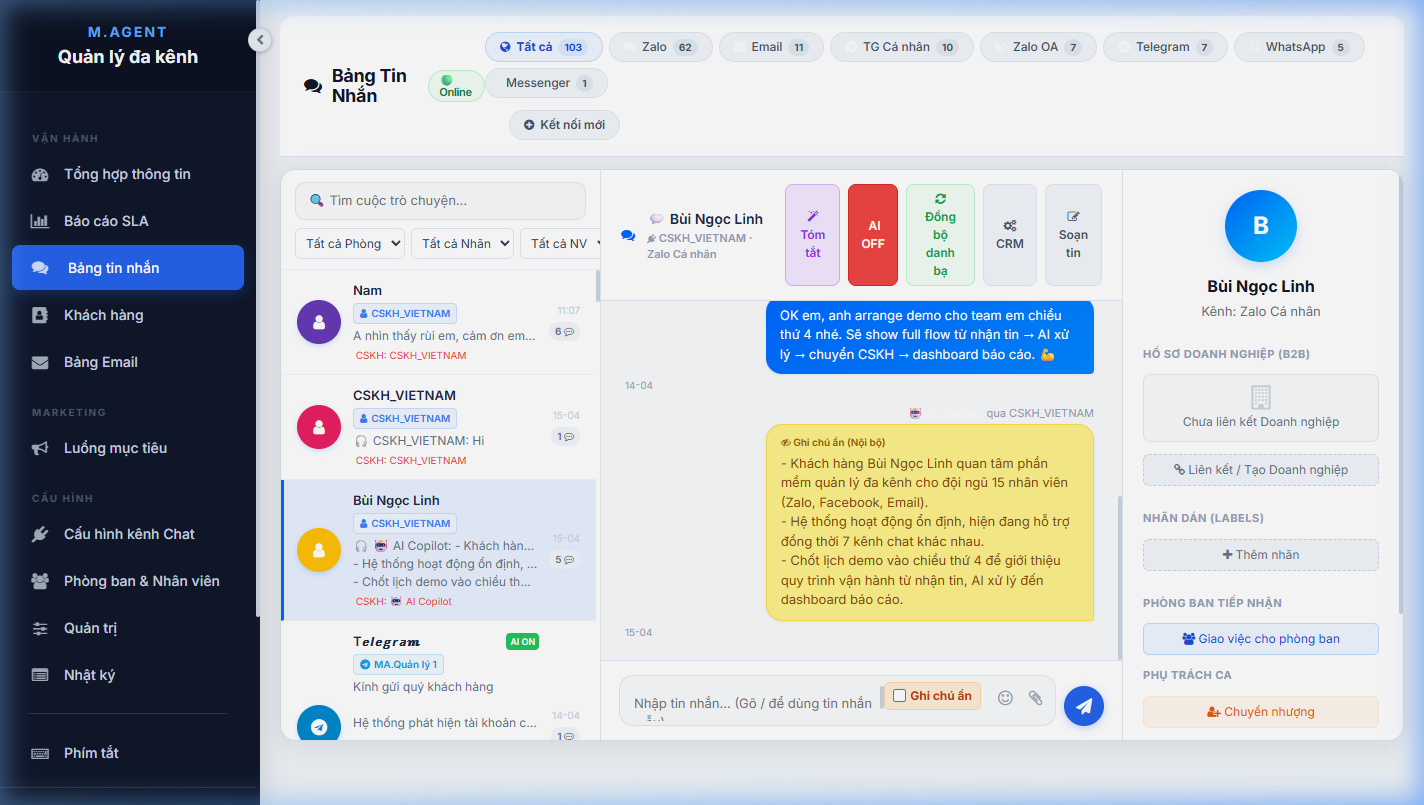
Task: Click the paperclip attachment icon
Action: (1036, 698)
